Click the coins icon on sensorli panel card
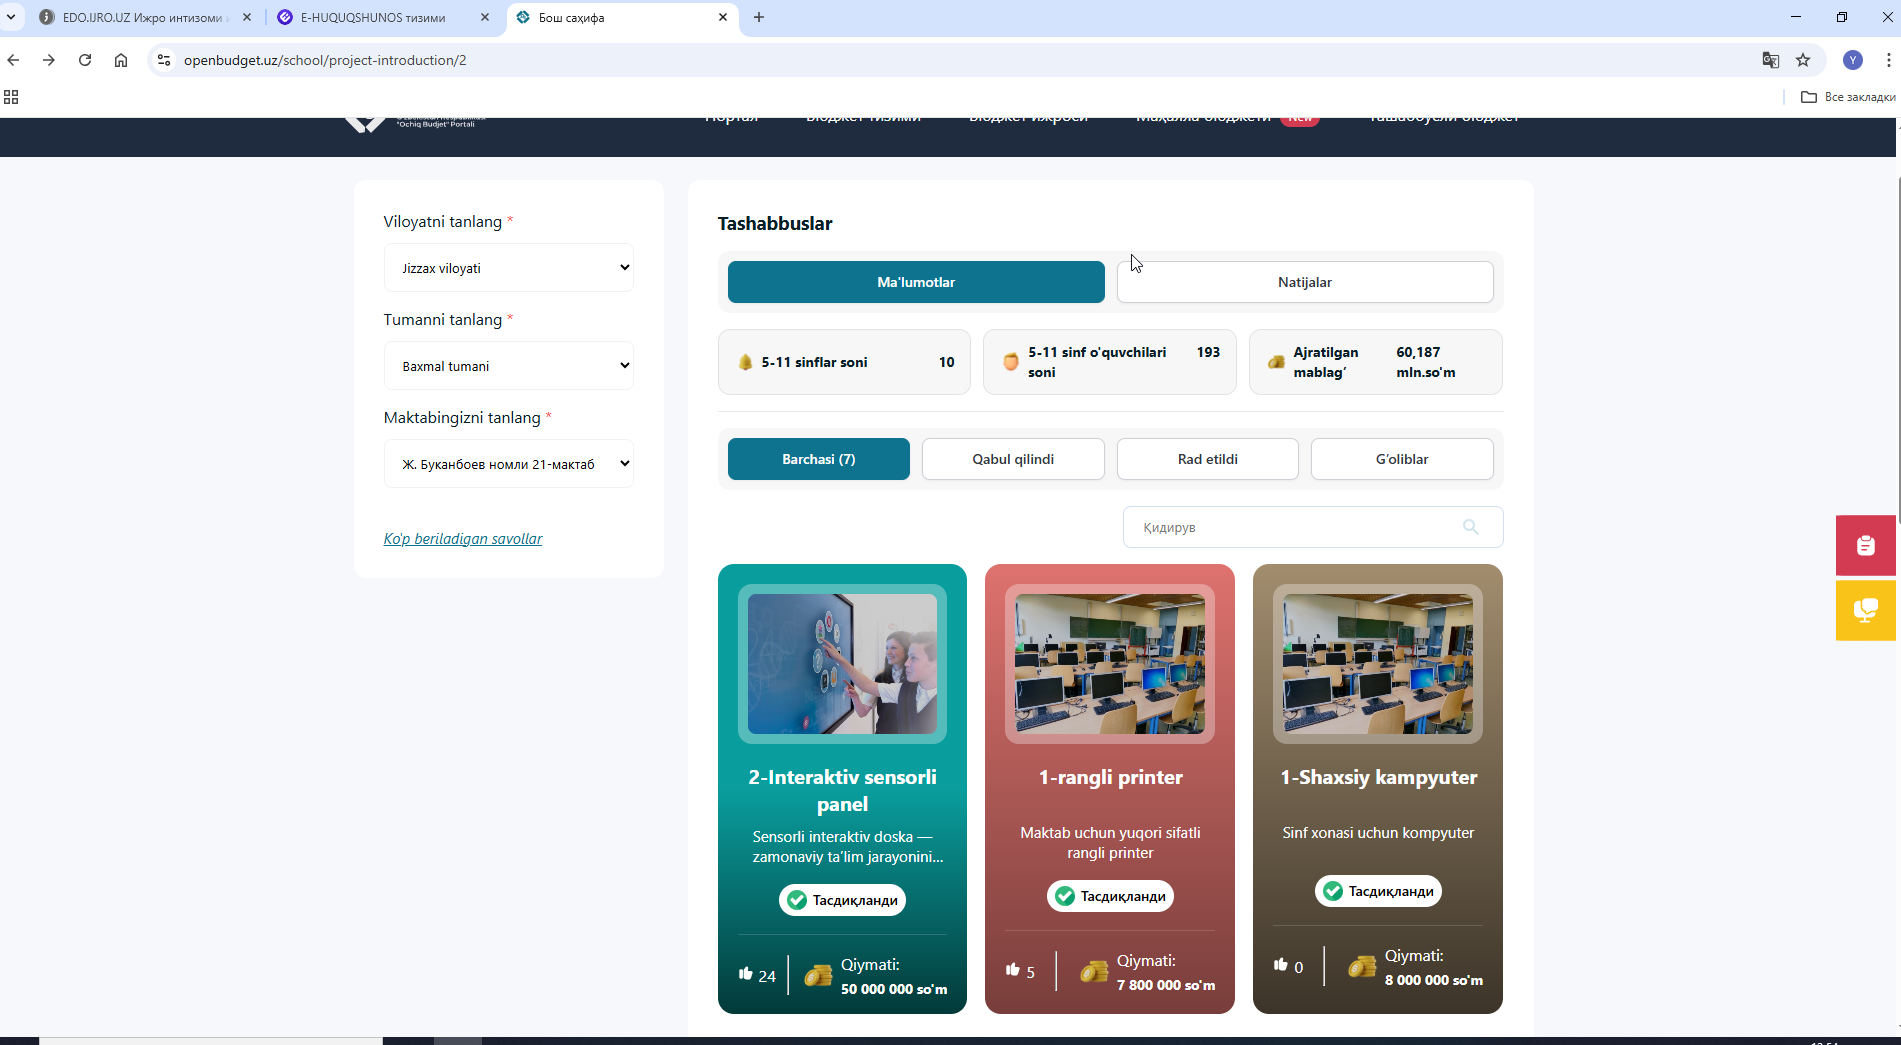This screenshot has width=1901, height=1045. coord(818,976)
